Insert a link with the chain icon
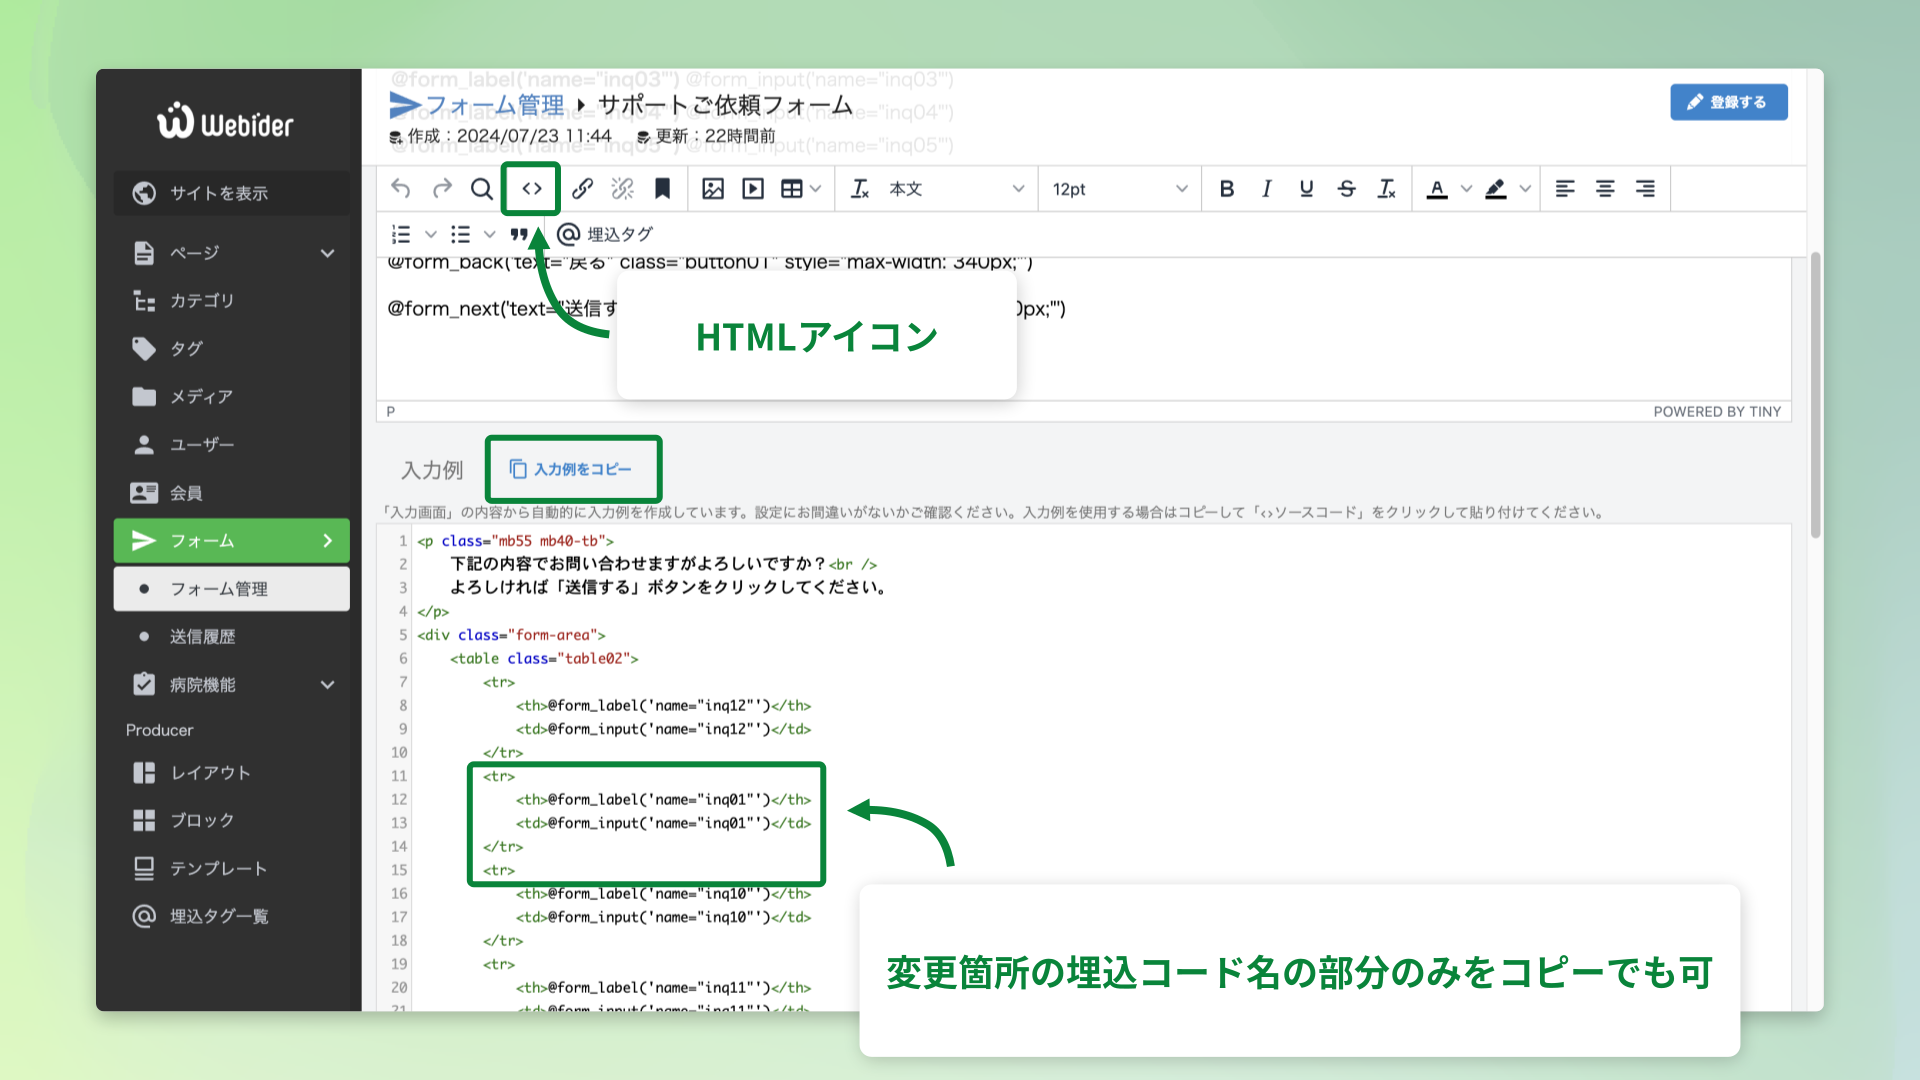The image size is (1920, 1080). pos(583,189)
